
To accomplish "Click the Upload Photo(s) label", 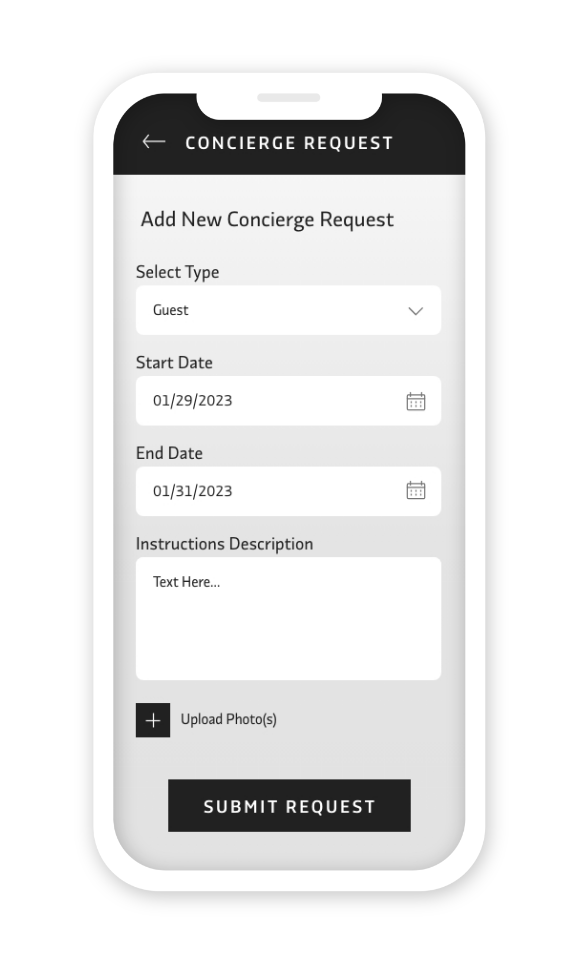I will 229,719.
